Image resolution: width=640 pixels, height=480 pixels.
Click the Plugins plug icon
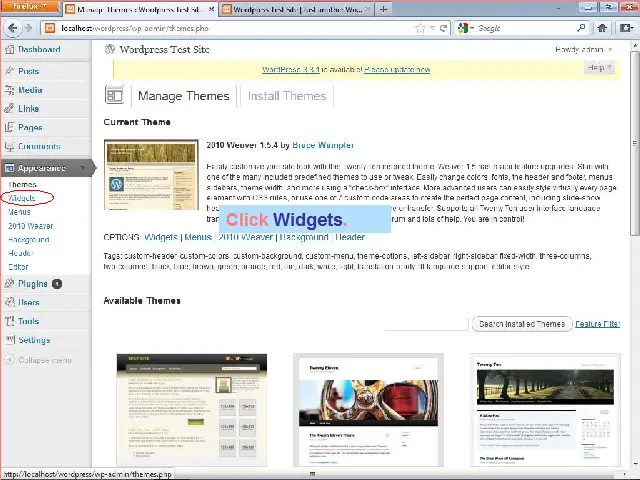pos(9,284)
